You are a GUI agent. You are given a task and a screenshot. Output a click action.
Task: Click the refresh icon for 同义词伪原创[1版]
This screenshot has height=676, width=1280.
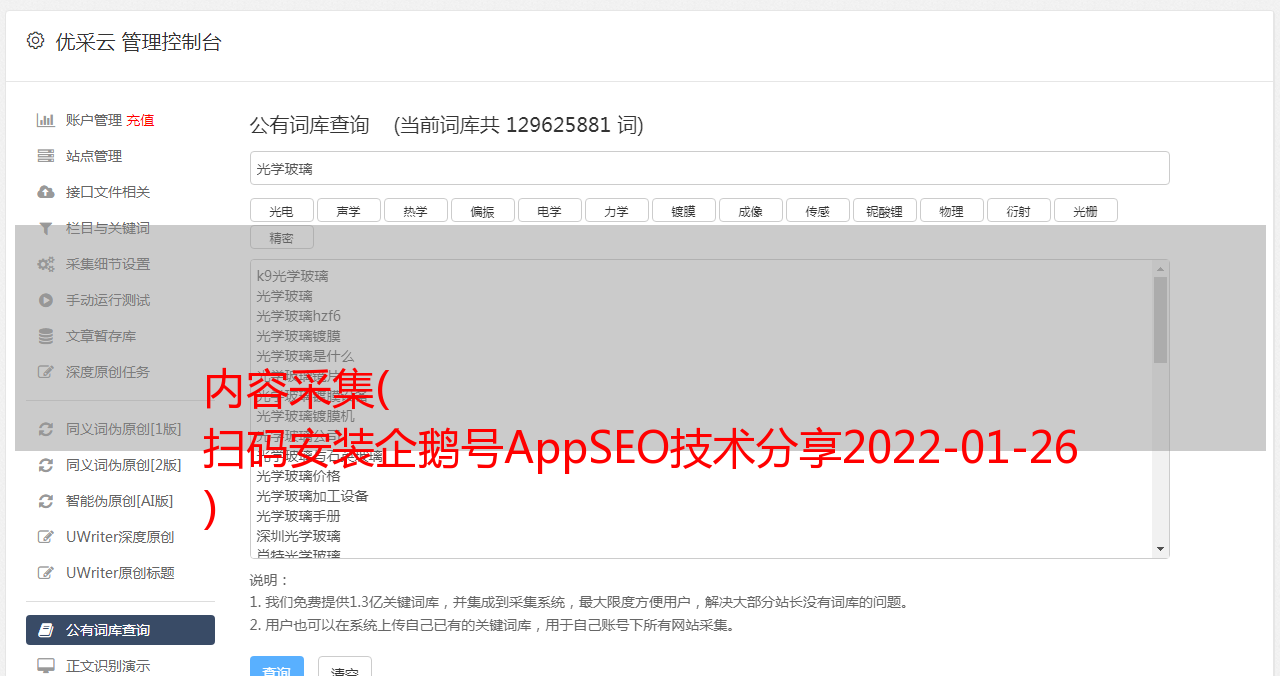point(45,429)
